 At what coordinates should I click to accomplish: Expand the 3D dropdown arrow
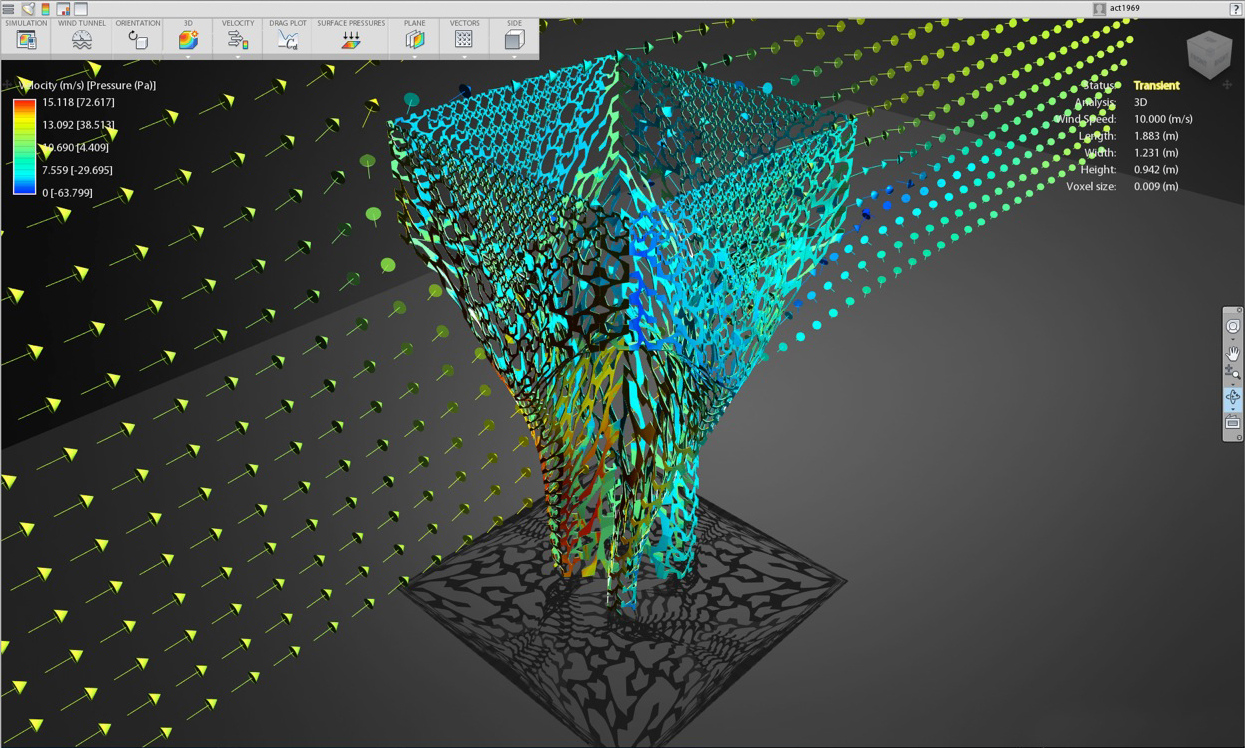188,56
